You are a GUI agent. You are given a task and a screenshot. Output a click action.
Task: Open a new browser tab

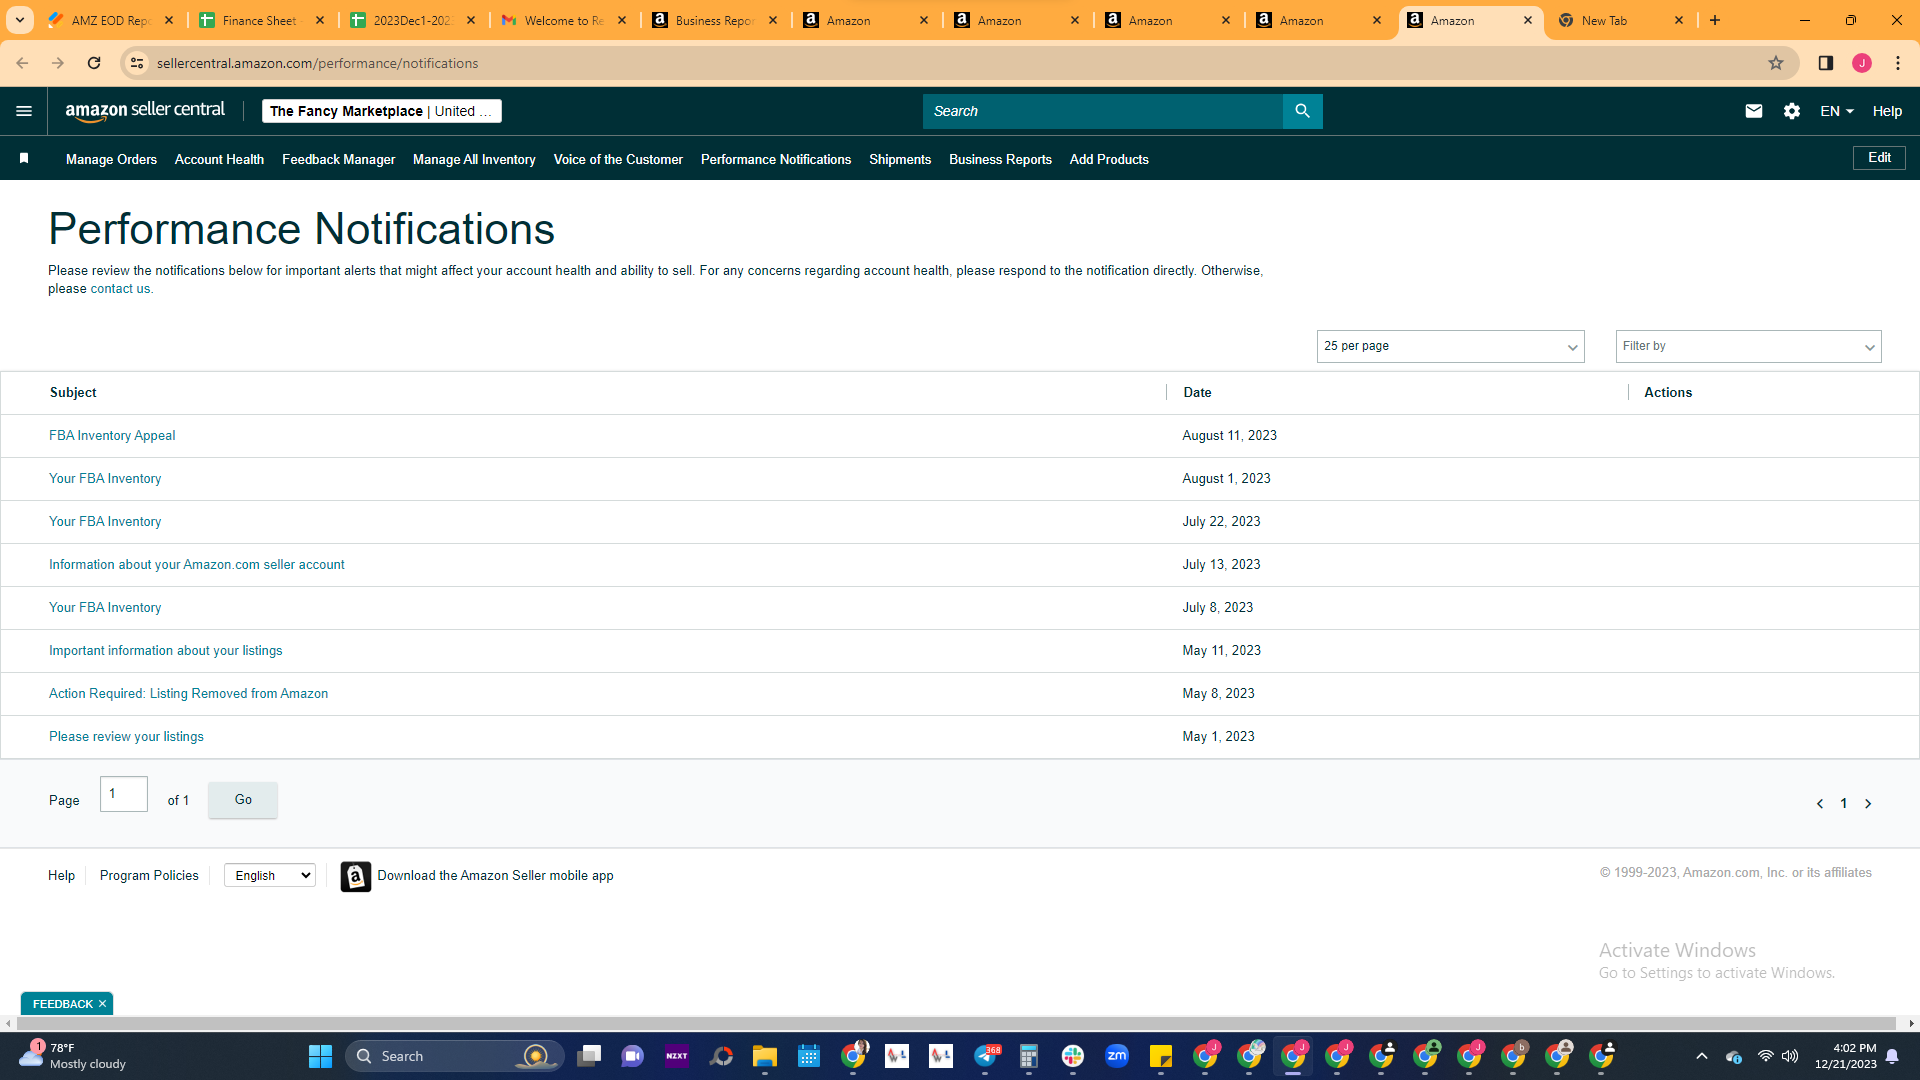coord(1715,20)
